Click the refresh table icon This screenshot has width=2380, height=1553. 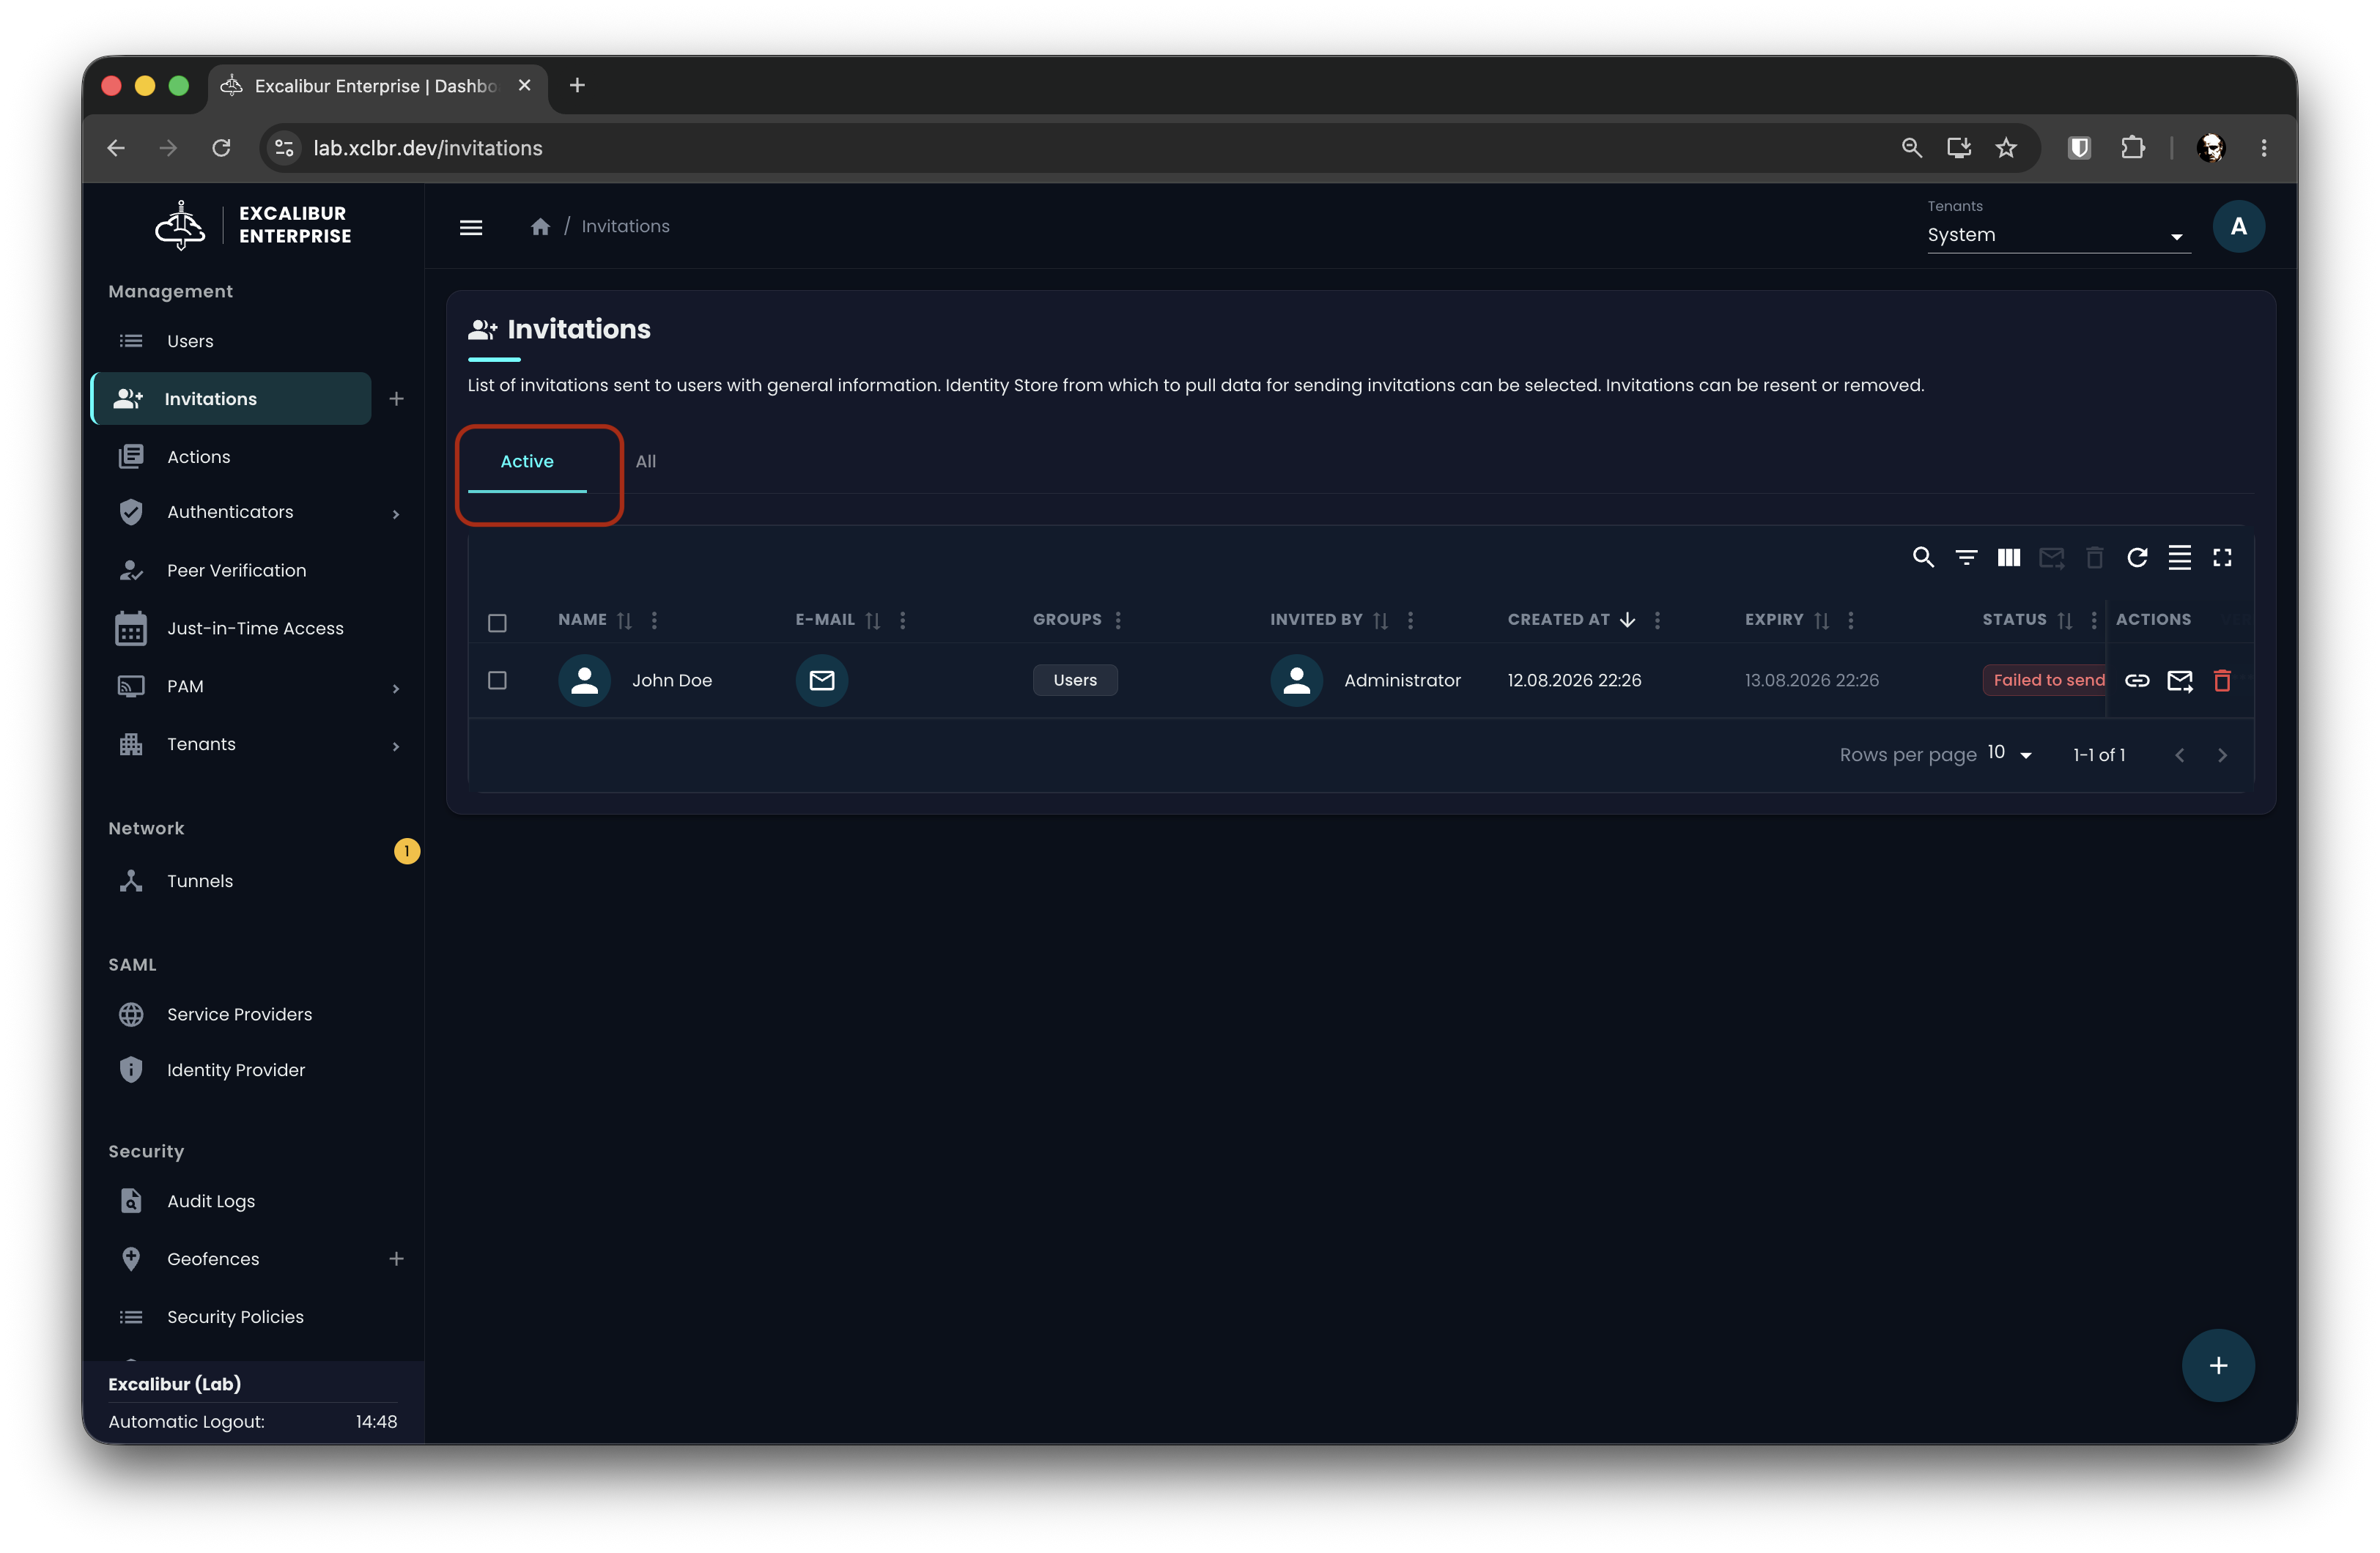tap(2137, 557)
